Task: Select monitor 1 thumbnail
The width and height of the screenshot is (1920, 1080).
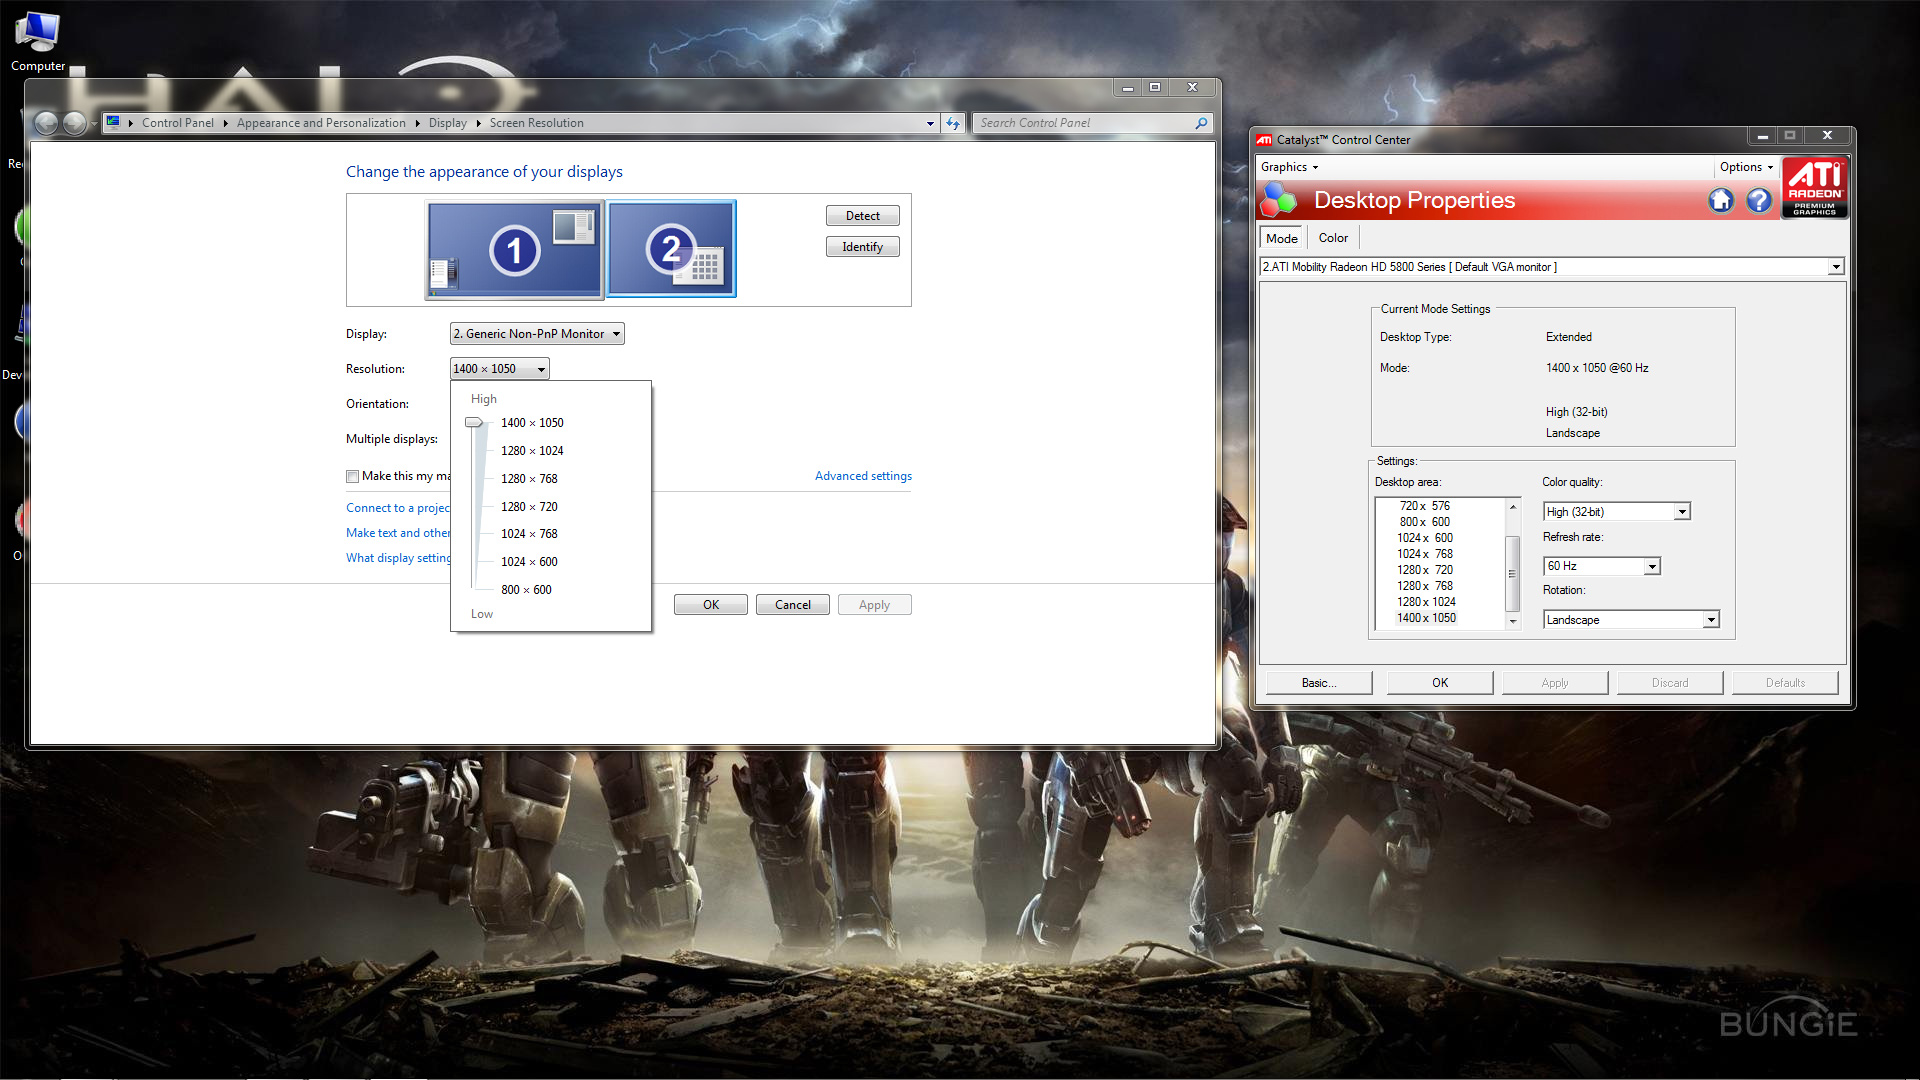Action: pos(515,250)
